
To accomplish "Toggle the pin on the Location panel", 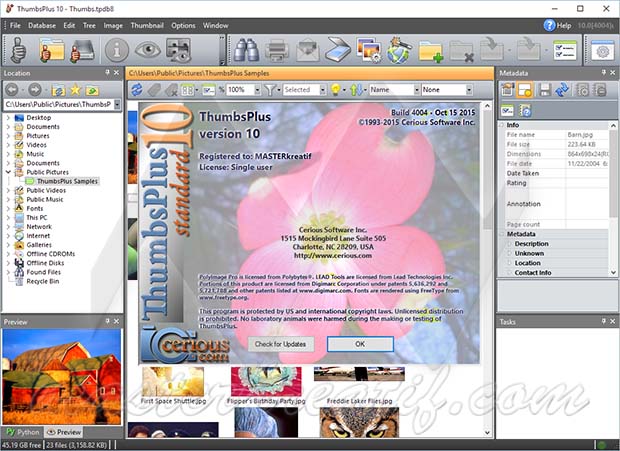I will [x=107, y=72].
